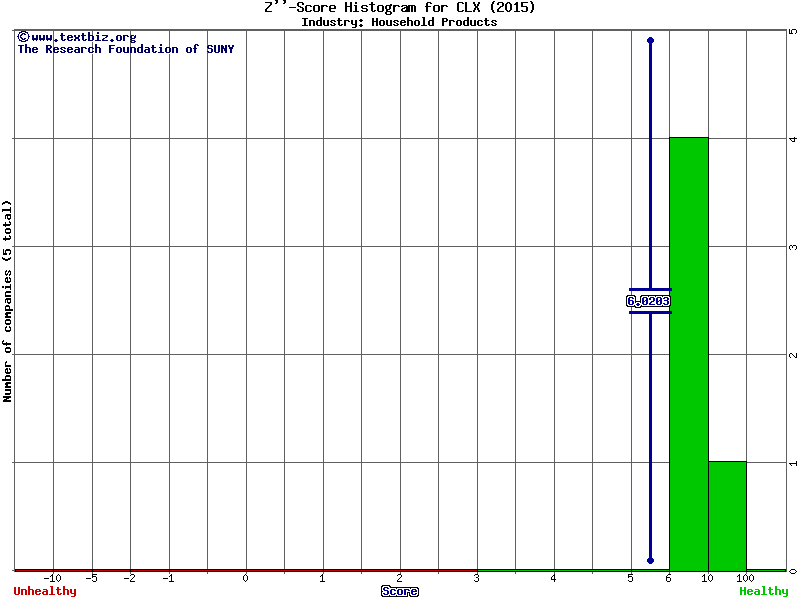Click the right y-axis tick label 2
Screen dimensions: 800x600
pos(793,355)
